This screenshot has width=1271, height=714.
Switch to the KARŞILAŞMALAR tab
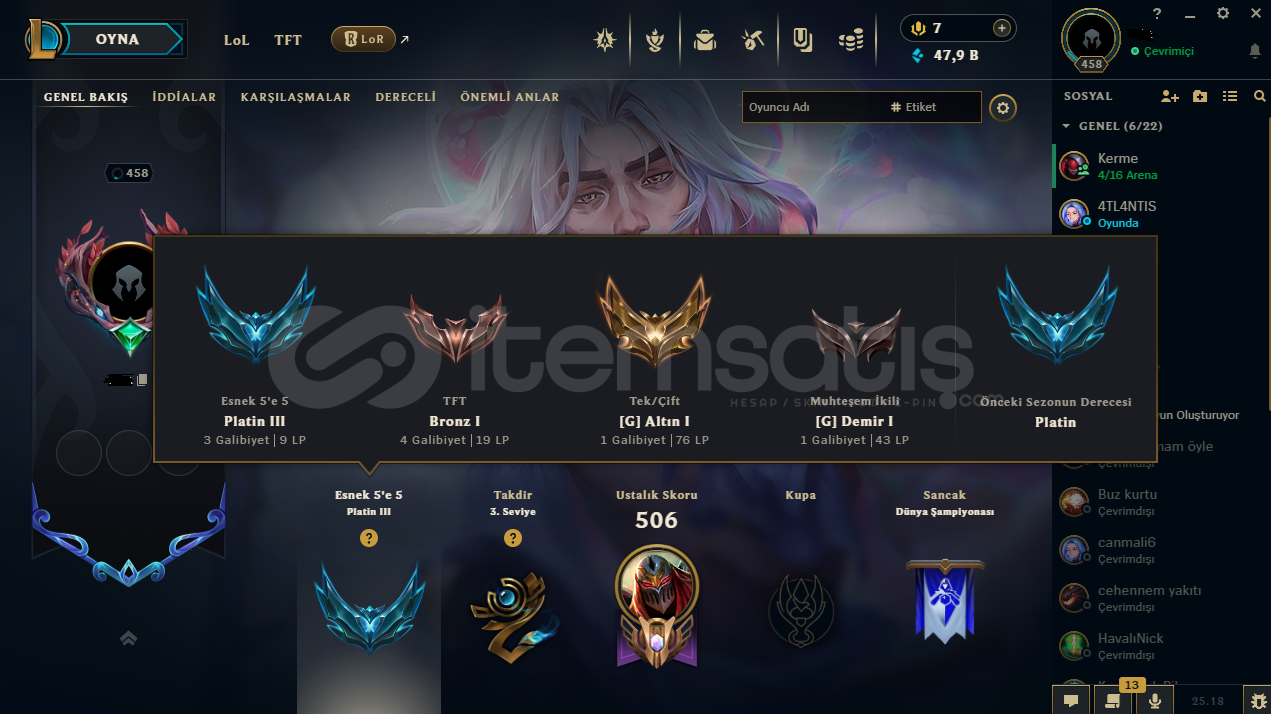pyautogui.click(x=296, y=97)
